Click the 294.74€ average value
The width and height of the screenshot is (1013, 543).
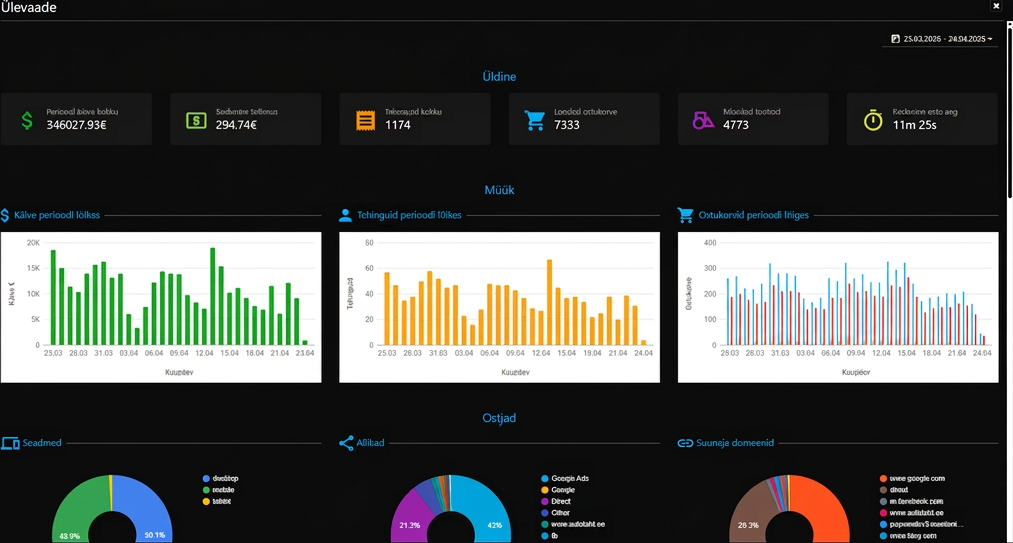(236, 125)
